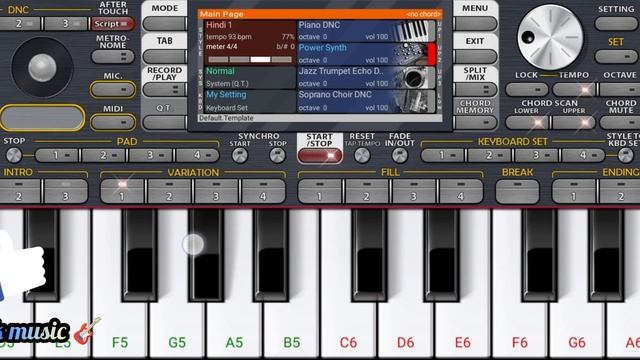The image size is (640, 360).
Task: Click the Q.T. button
Action: (164, 122)
